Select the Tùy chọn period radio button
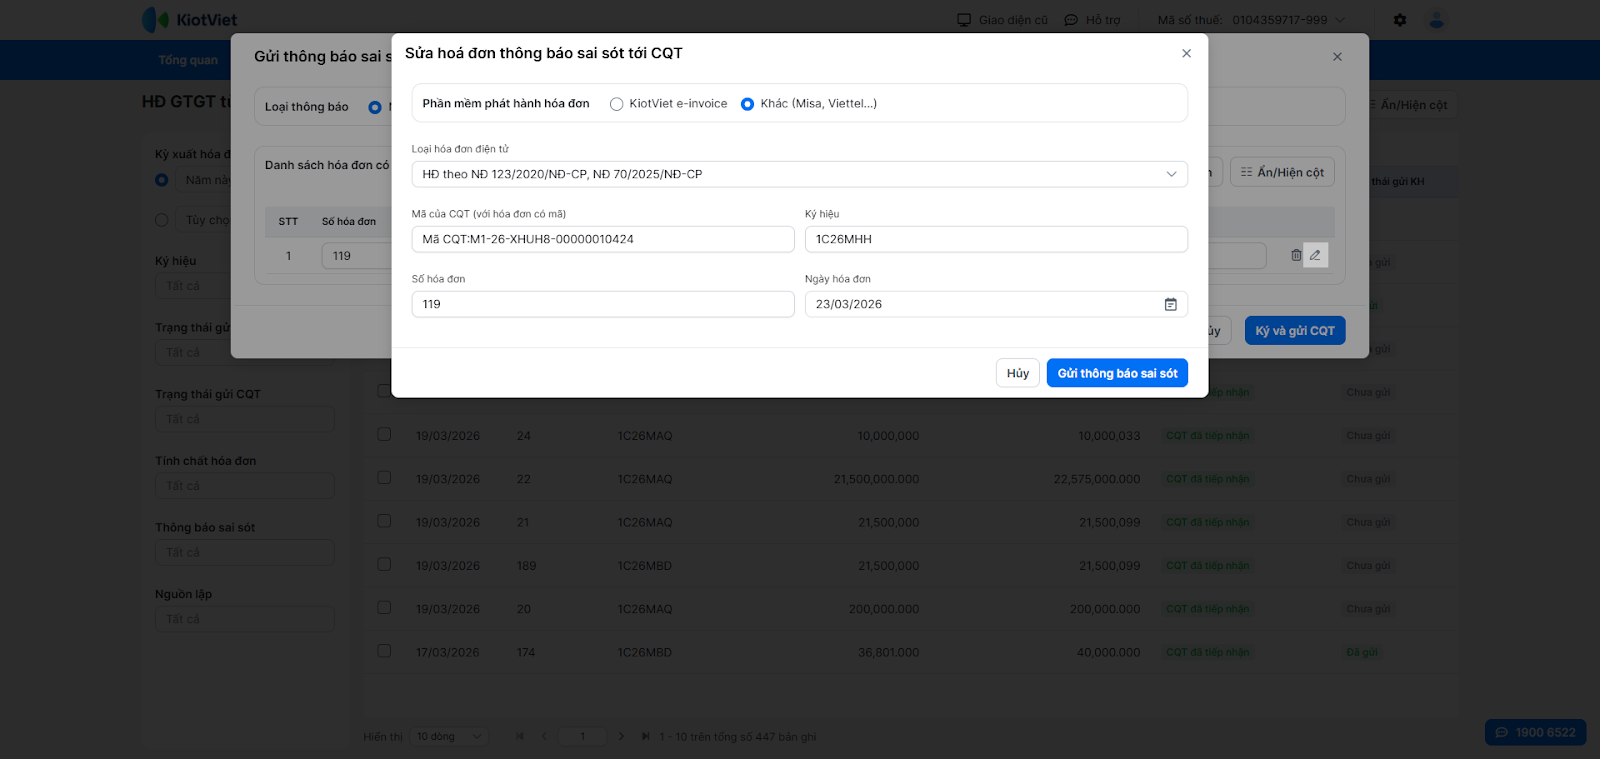The image size is (1600, 759). (x=161, y=220)
